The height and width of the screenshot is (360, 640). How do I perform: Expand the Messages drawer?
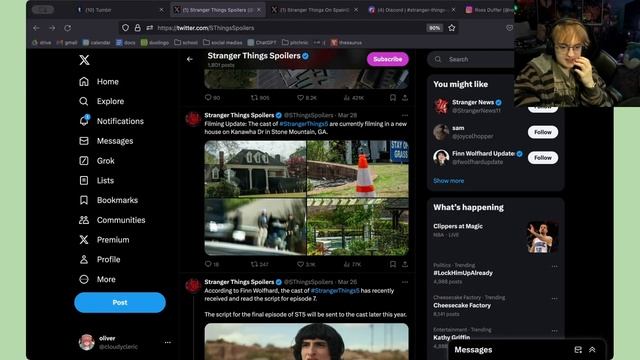592,350
